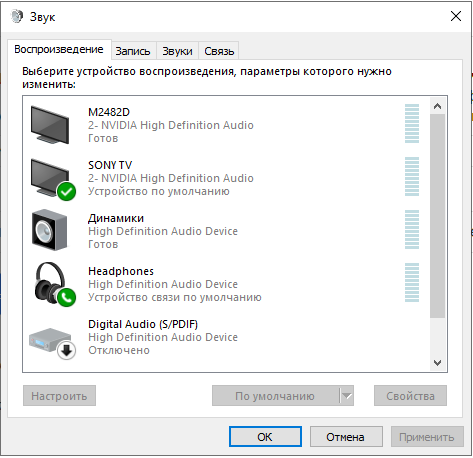Select the SONY TV device icon
473x458 pixels.
(53, 179)
